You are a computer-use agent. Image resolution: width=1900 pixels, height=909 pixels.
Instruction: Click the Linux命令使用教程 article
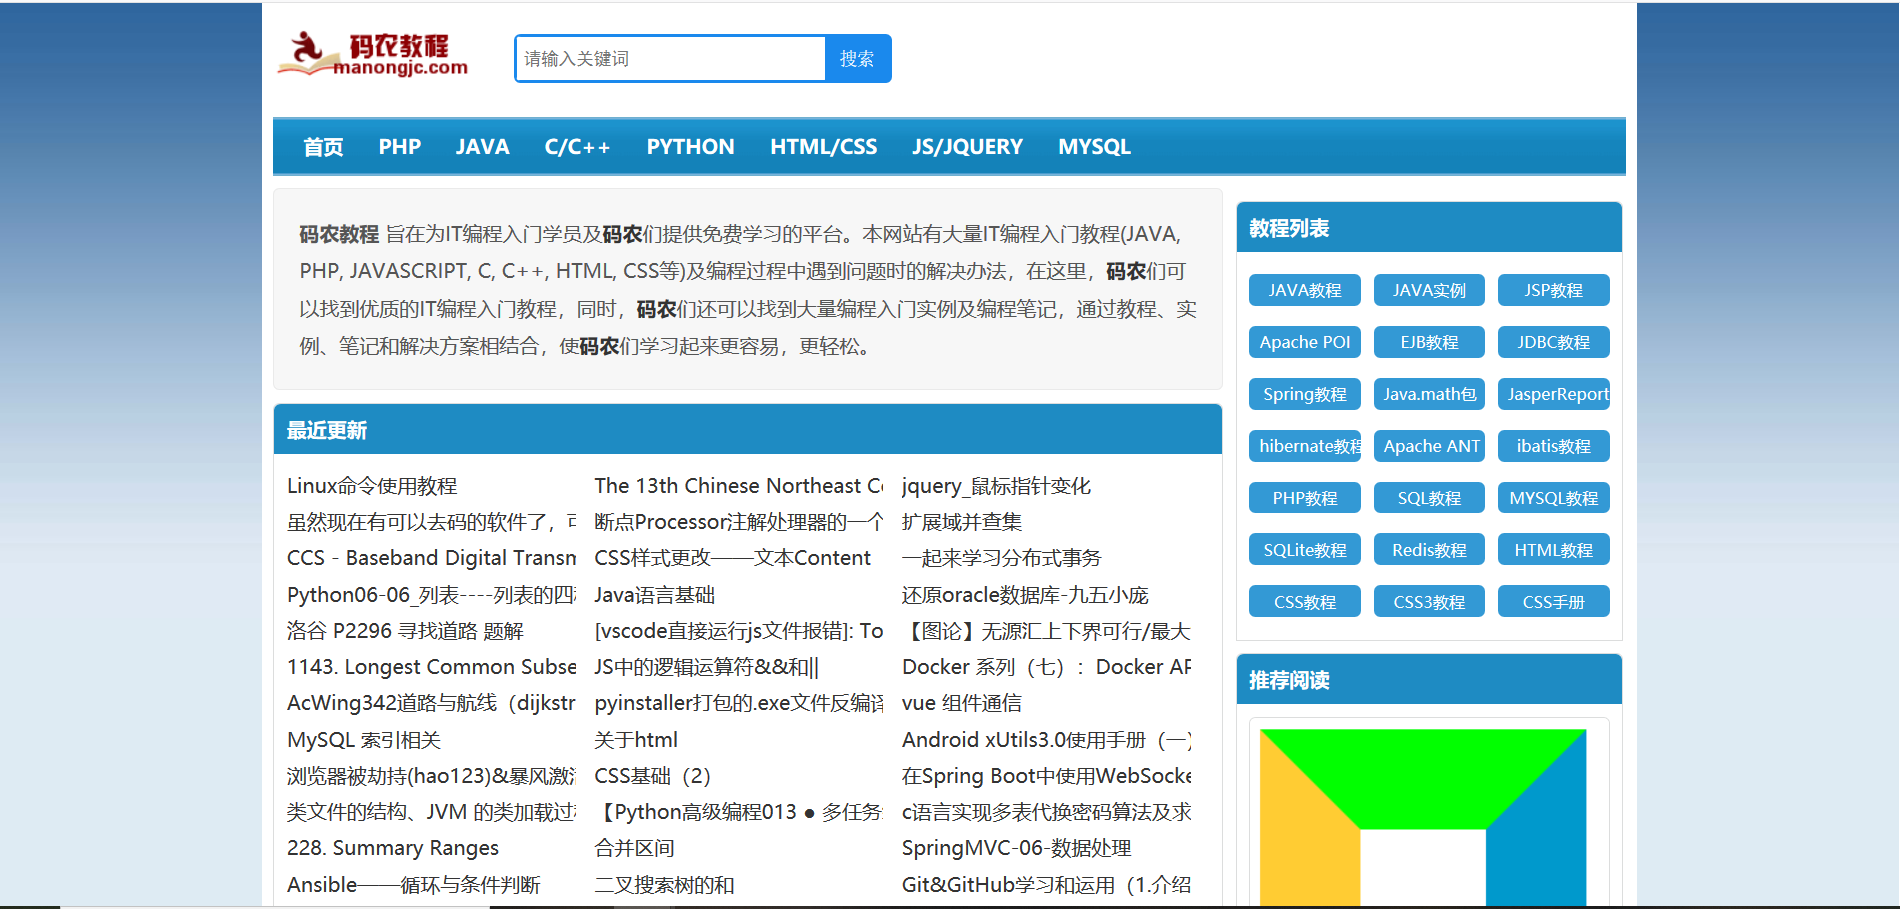click(372, 486)
